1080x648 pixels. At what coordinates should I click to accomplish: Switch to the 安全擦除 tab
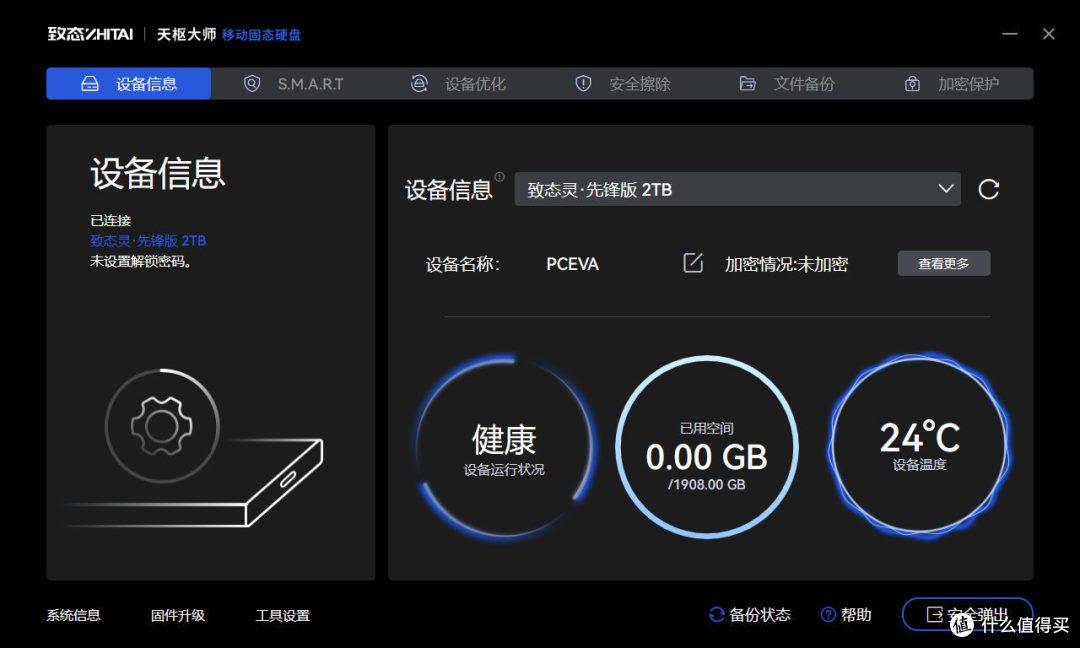click(x=623, y=83)
